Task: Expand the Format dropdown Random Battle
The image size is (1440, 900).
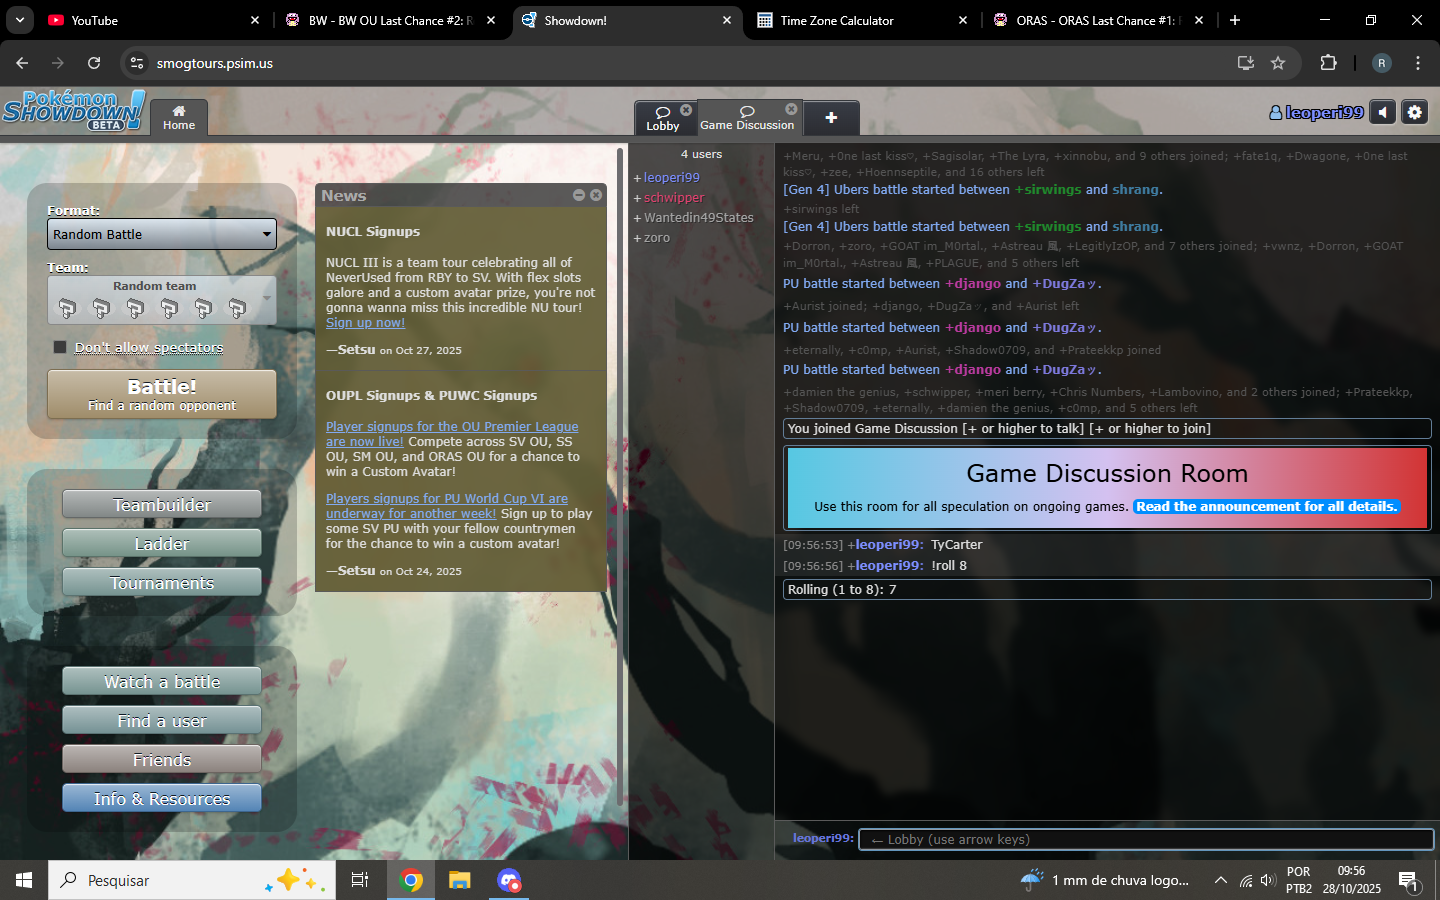Action: [162, 234]
